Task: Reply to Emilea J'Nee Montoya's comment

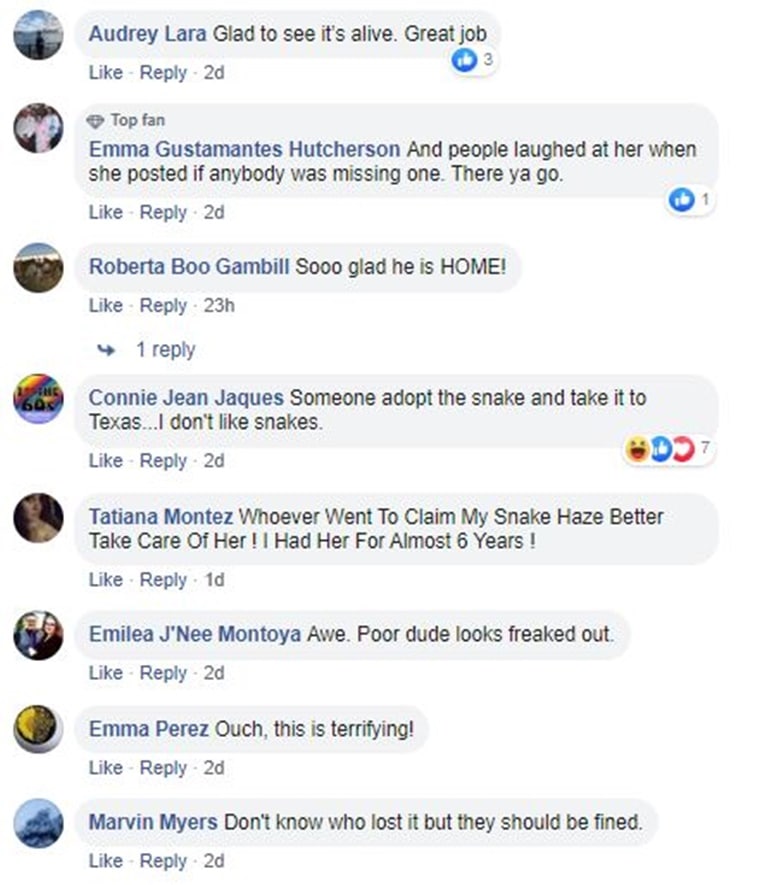Action: [163, 674]
